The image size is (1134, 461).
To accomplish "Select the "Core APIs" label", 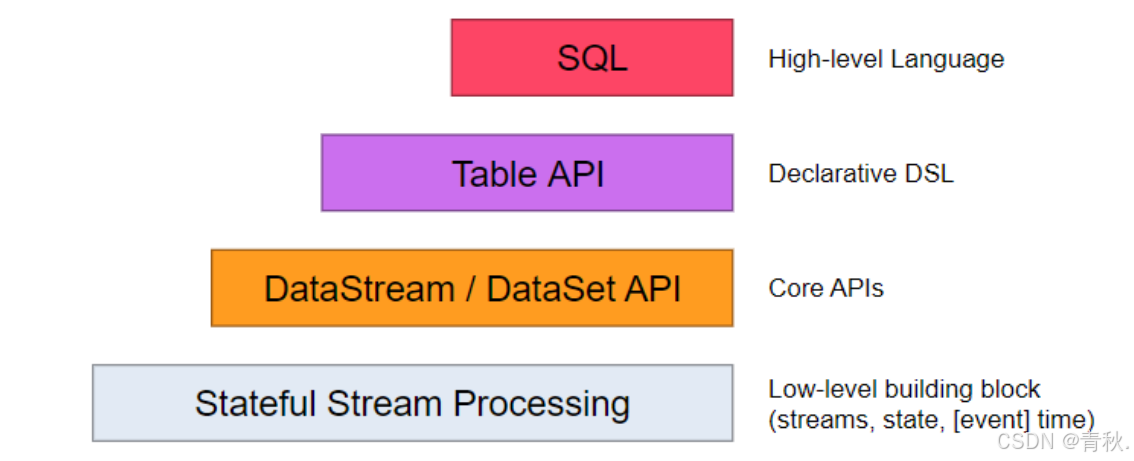I will (825, 289).
